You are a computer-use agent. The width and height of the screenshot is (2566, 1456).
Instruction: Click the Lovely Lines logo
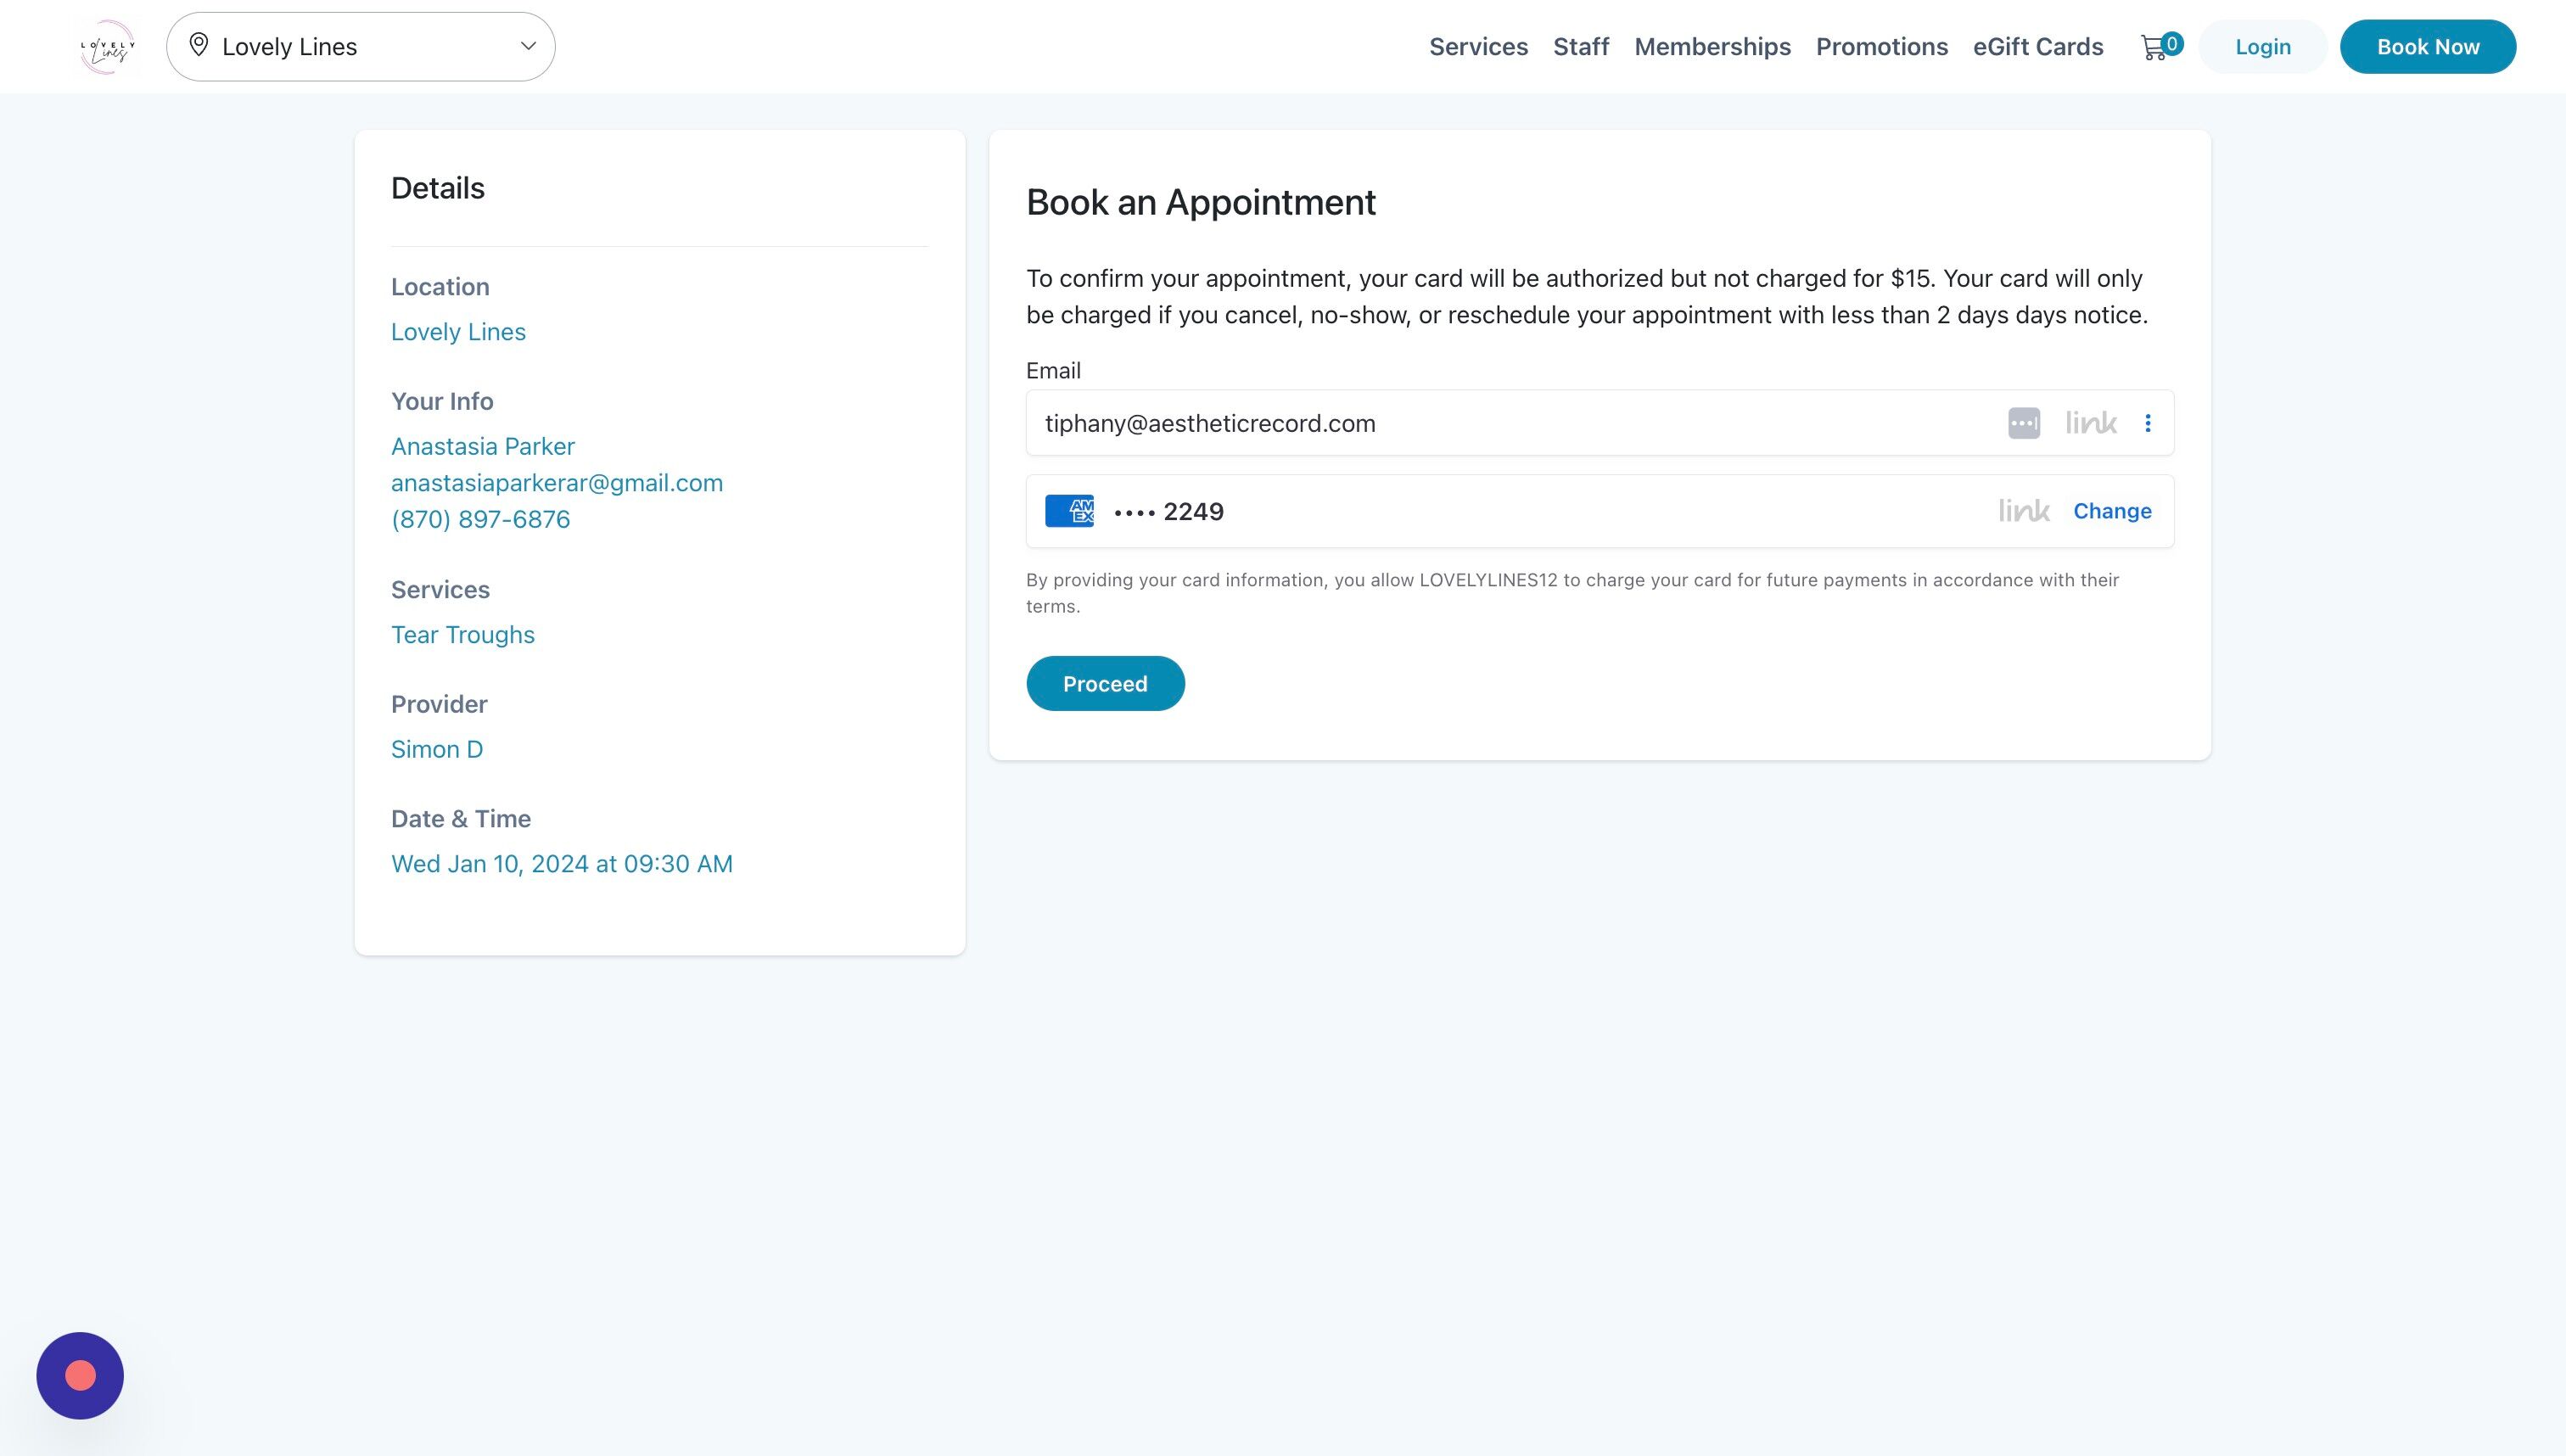107,47
